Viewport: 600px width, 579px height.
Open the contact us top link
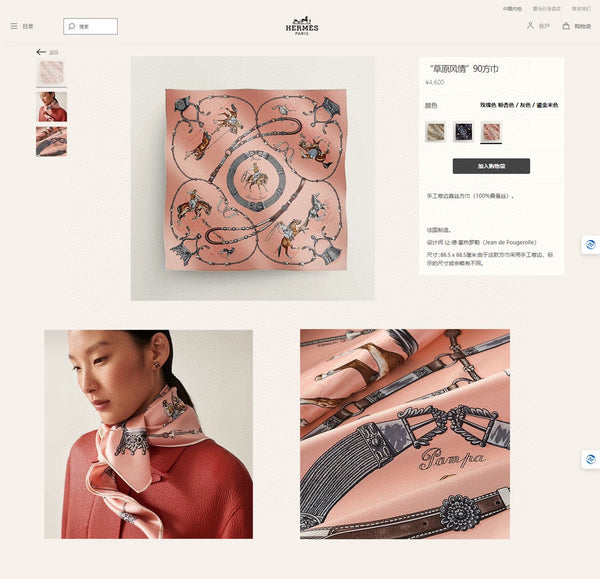click(581, 8)
